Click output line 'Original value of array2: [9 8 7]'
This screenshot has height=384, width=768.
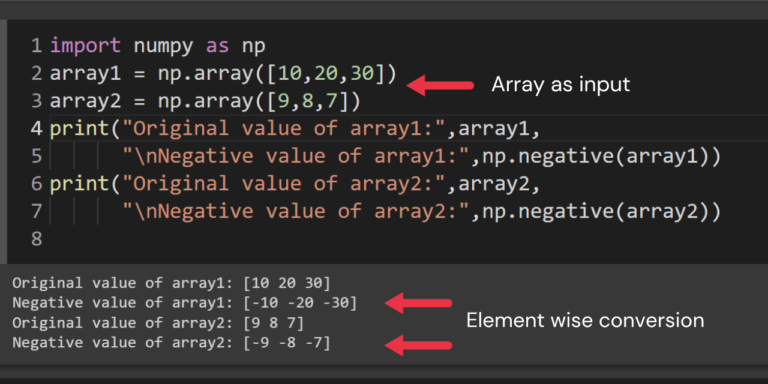158,323
